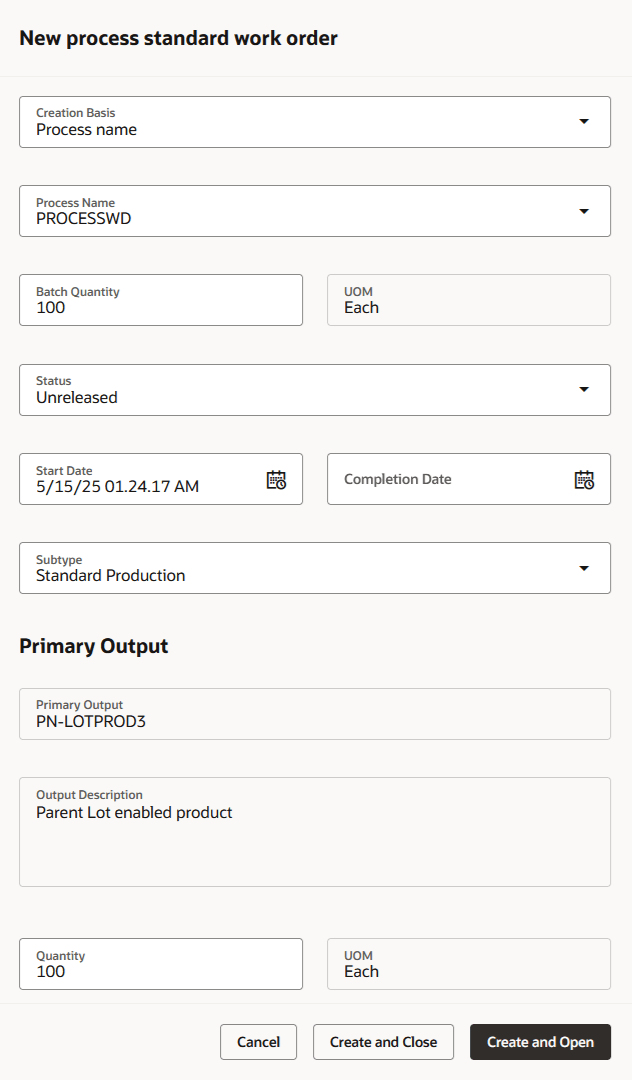The height and width of the screenshot is (1080, 632).
Task: Open the Start Date calendar picker
Action: pyautogui.click(x=277, y=479)
